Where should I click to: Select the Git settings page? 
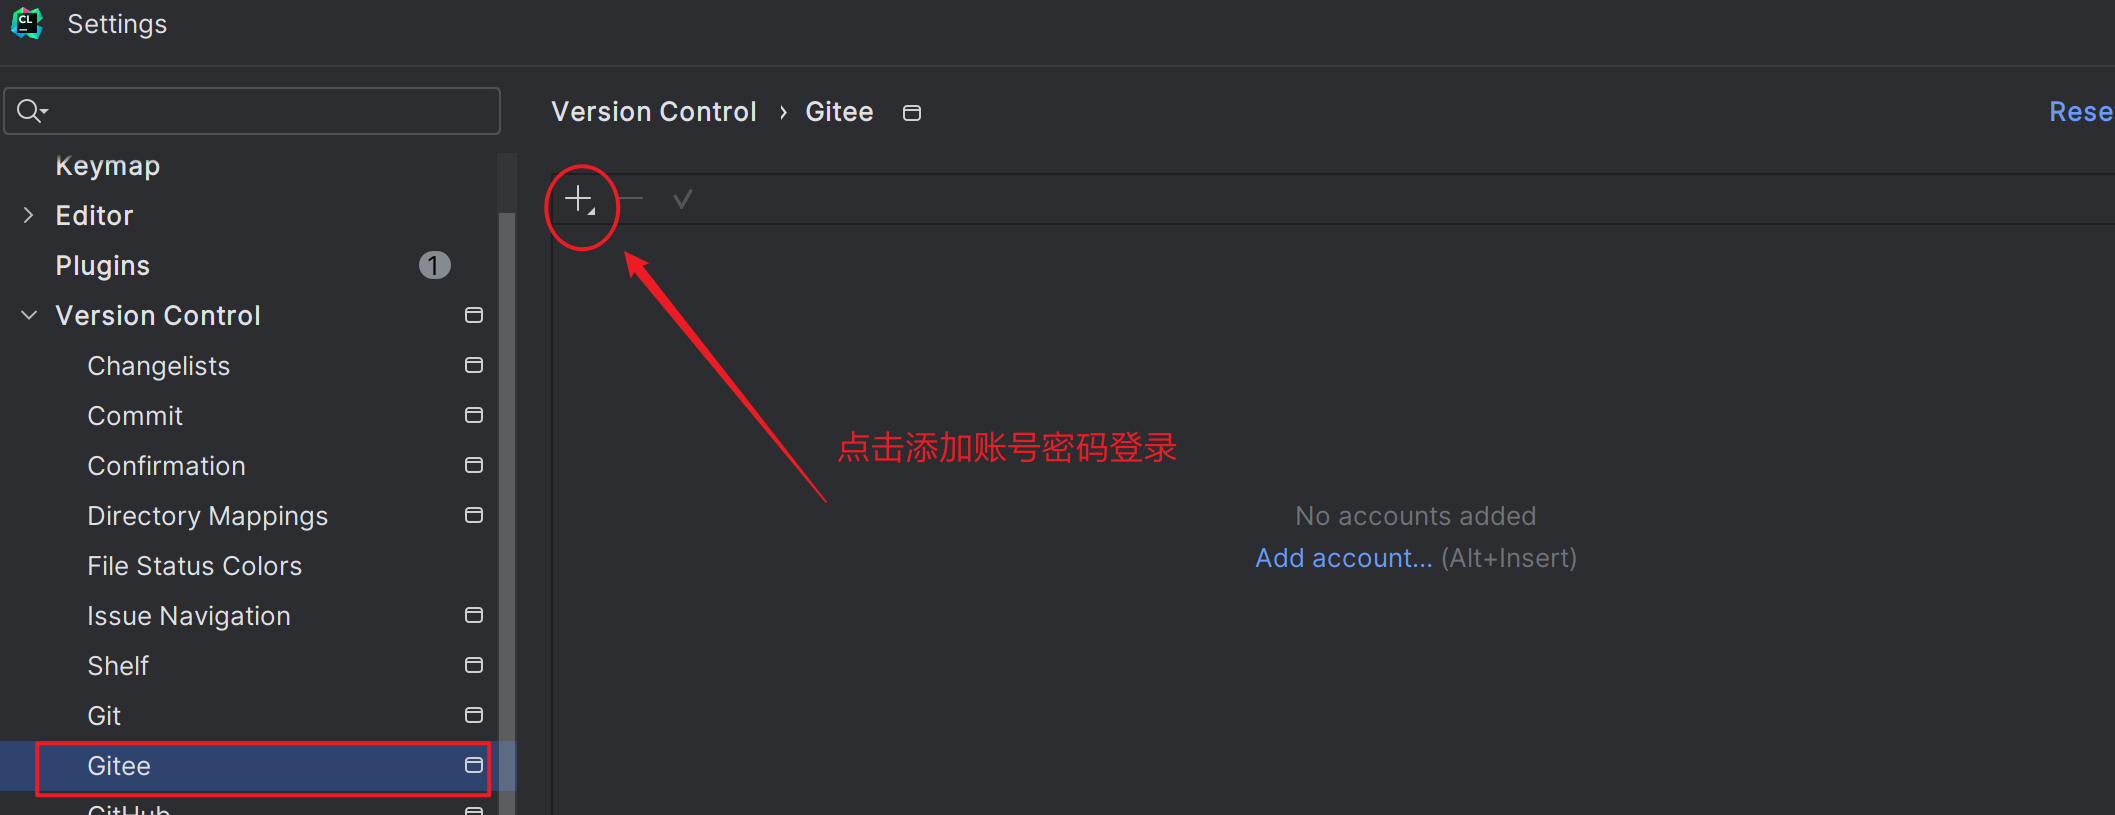pyautogui.click(x=104, y=716)
